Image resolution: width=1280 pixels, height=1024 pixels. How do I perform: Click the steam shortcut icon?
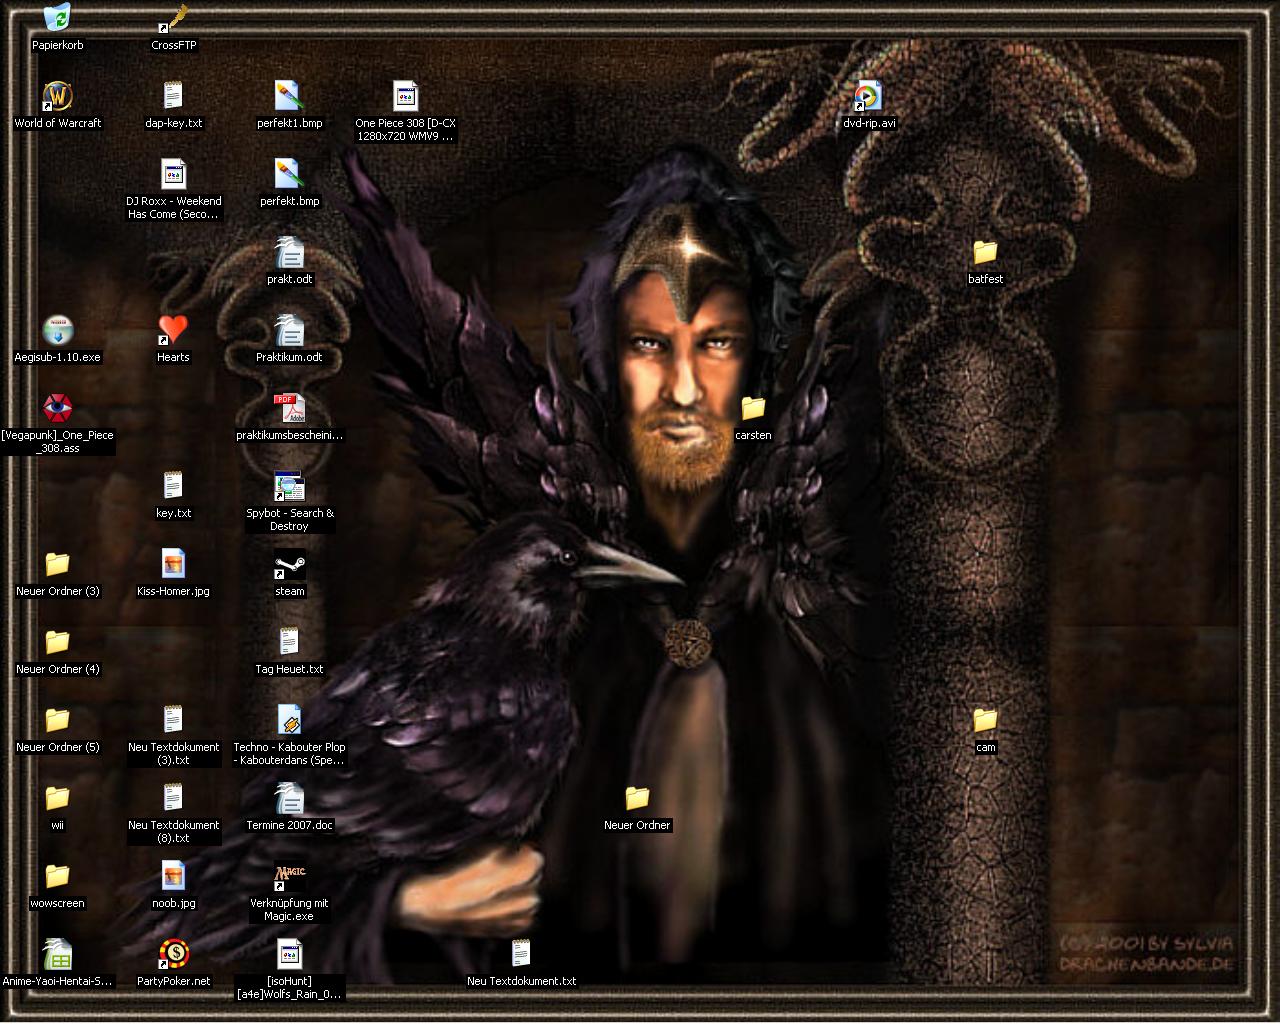point(290,565)
